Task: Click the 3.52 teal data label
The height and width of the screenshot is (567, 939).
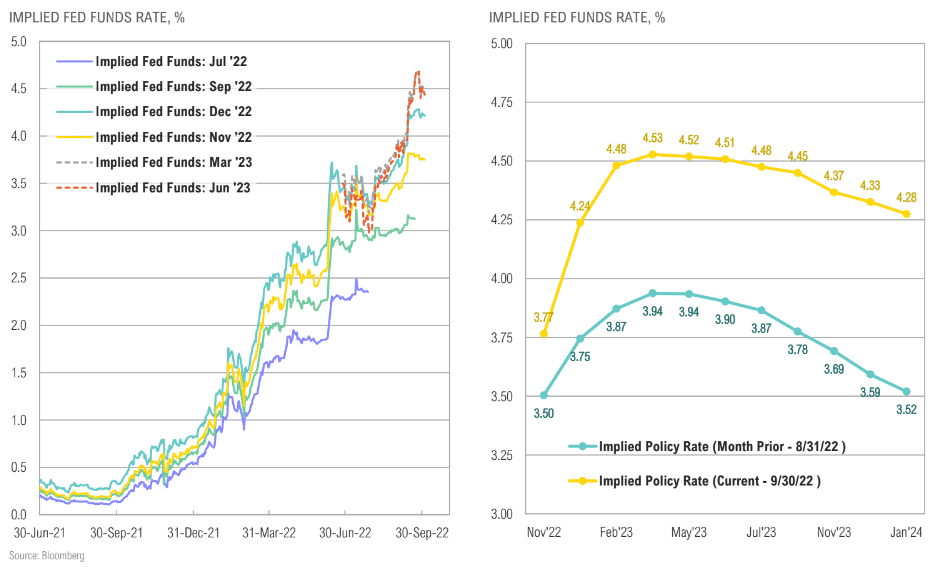Action: point(906,410)
